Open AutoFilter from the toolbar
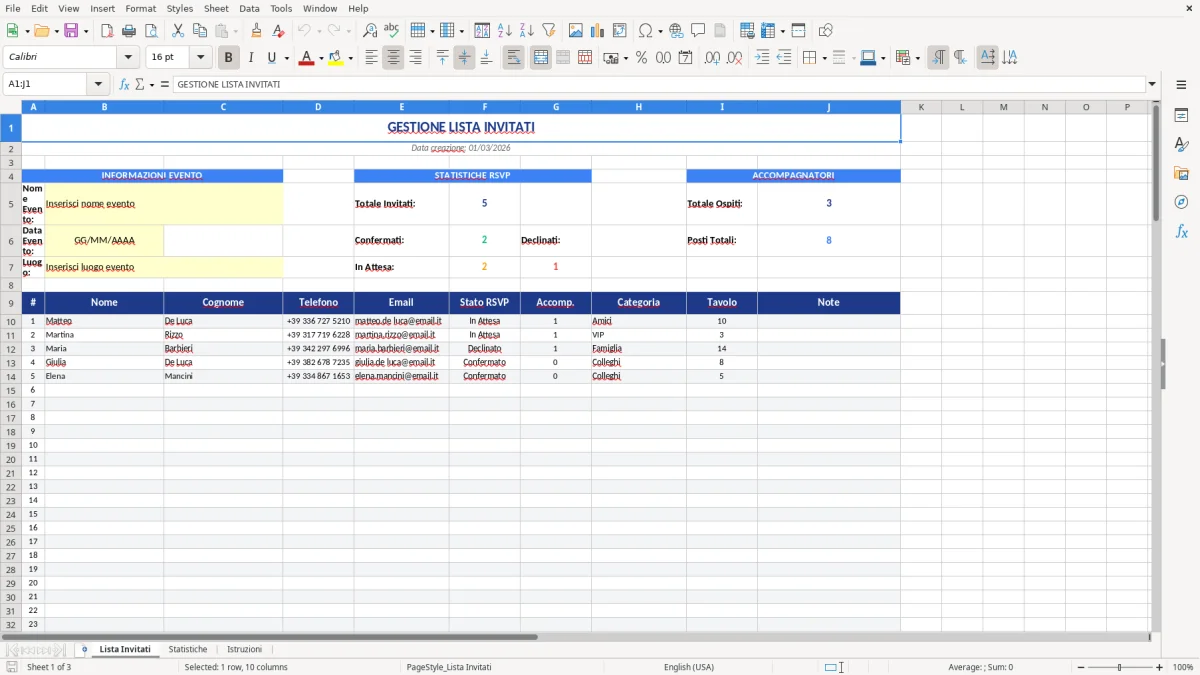 [x=548, y=30]
